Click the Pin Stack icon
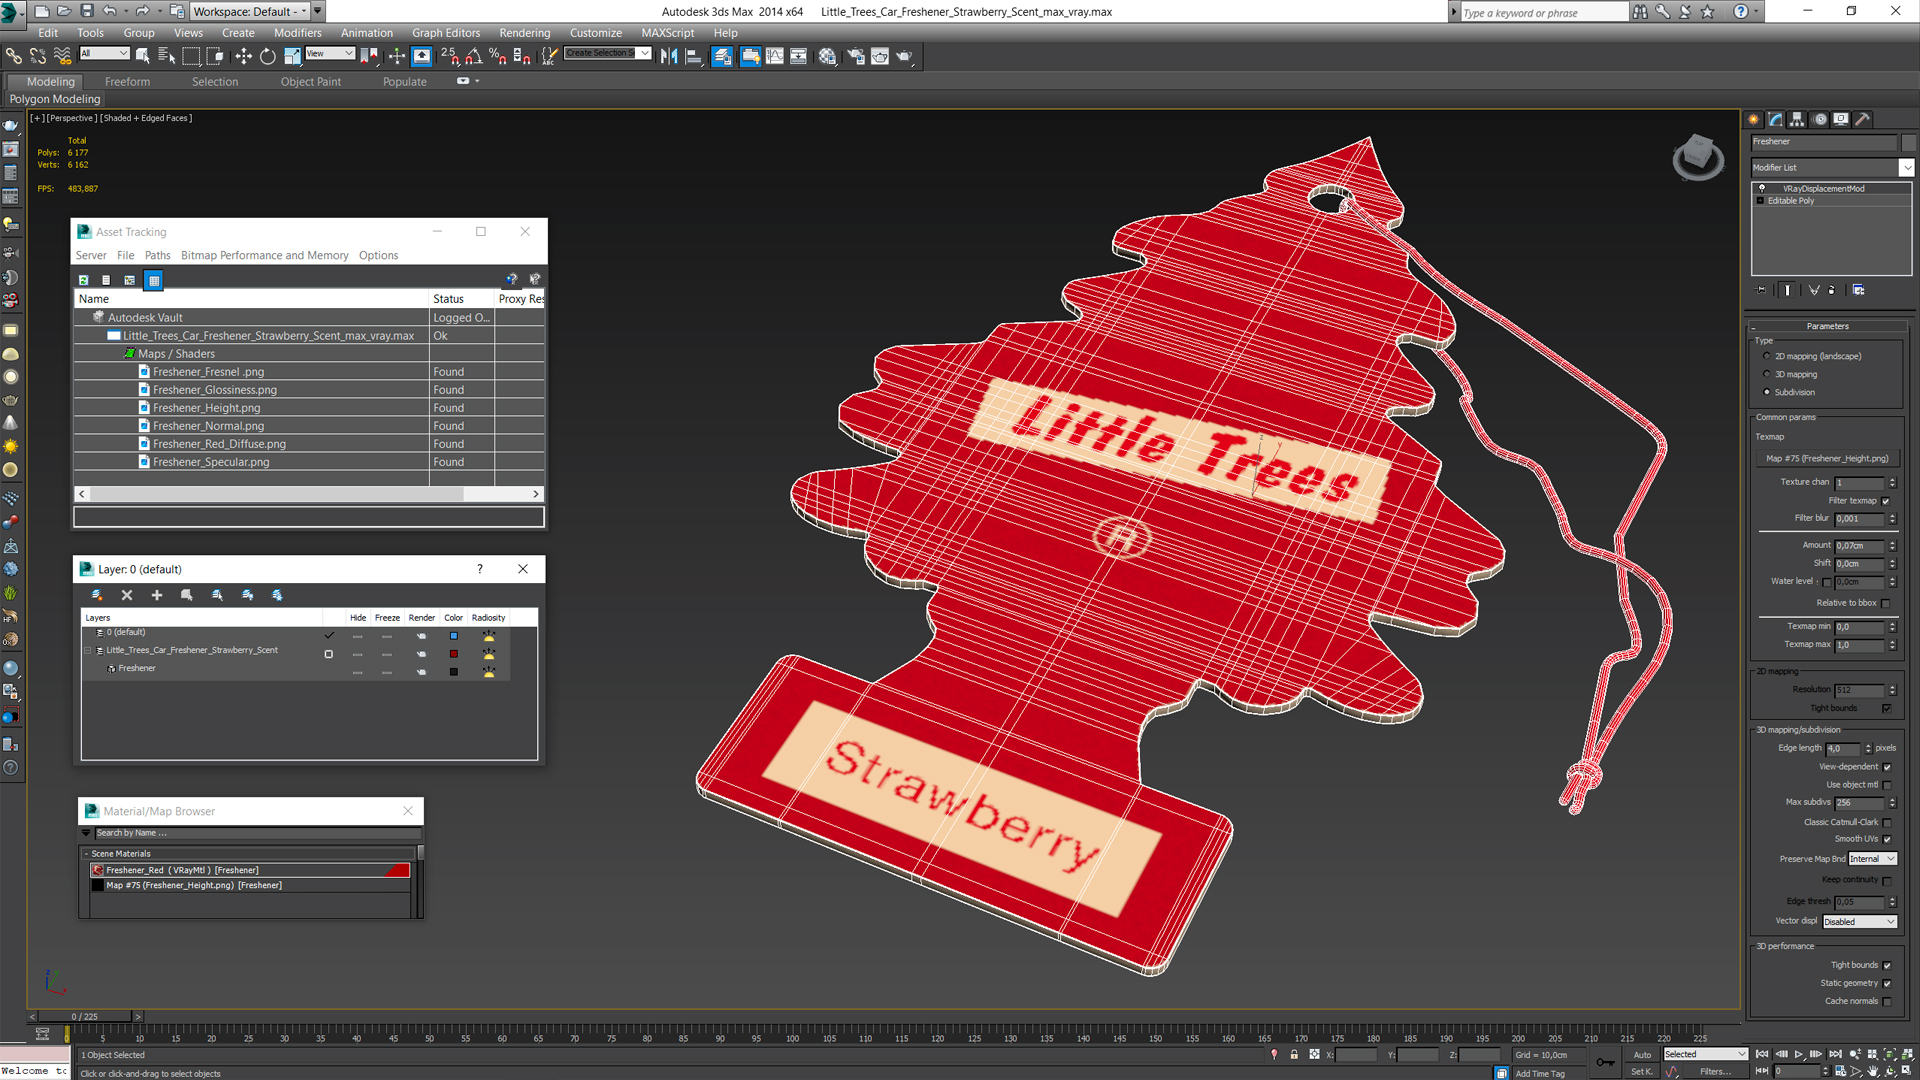The height and width of the screenshot is (1080, 1920). point(1762,290)
